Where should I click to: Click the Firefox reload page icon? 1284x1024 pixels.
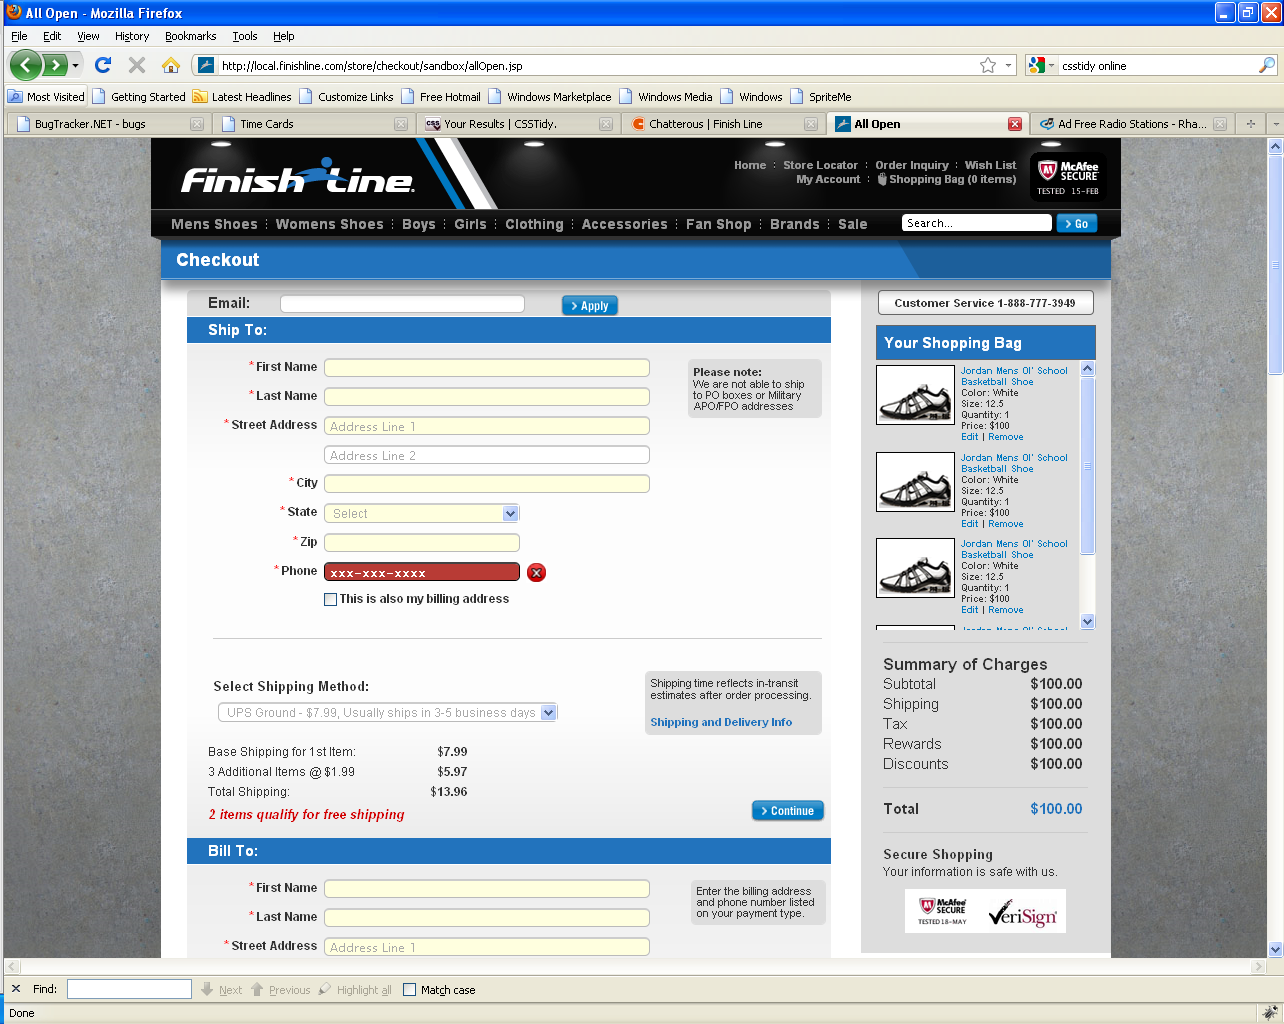102,65
